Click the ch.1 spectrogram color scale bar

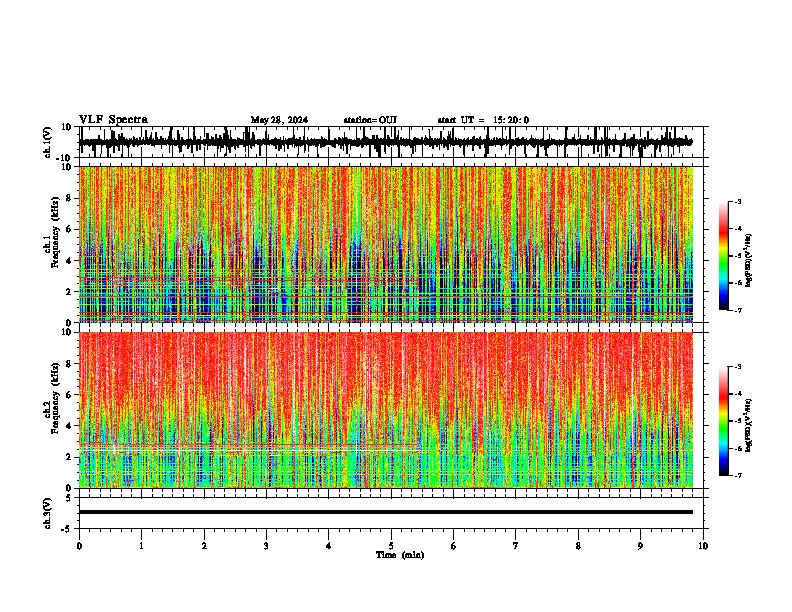pos(724,256)
